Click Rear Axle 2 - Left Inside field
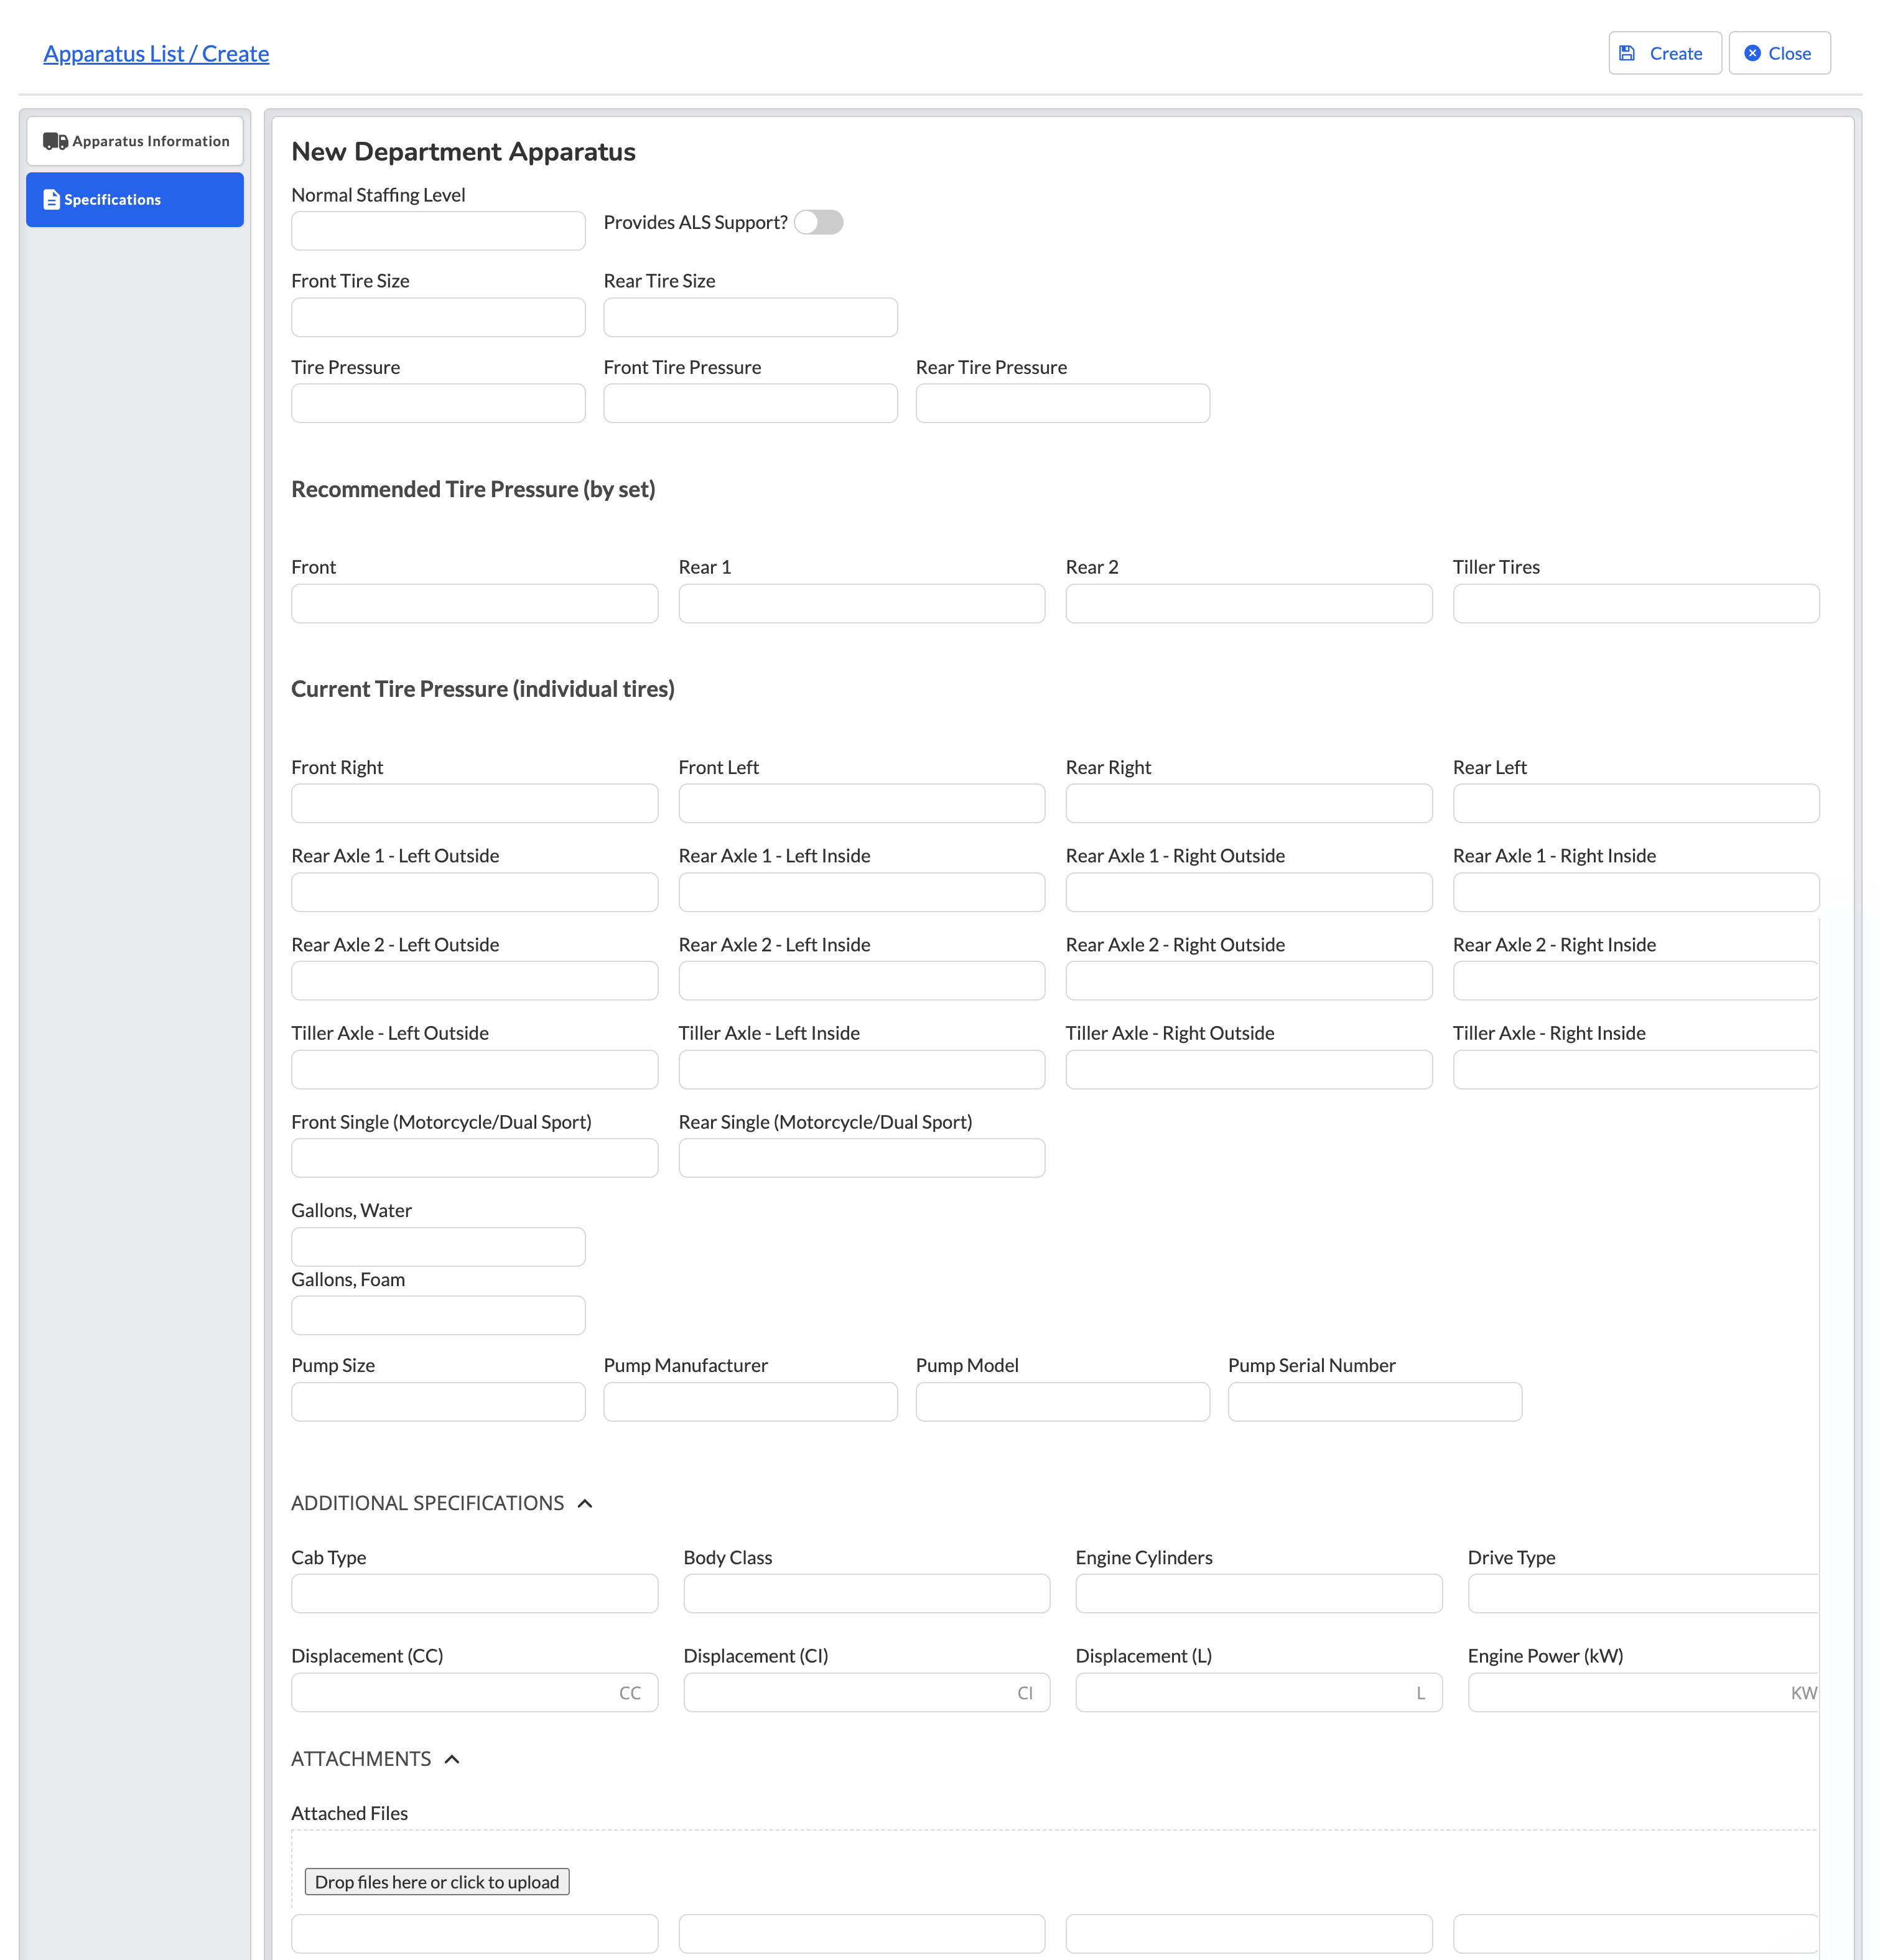 (x=861, y=981)
